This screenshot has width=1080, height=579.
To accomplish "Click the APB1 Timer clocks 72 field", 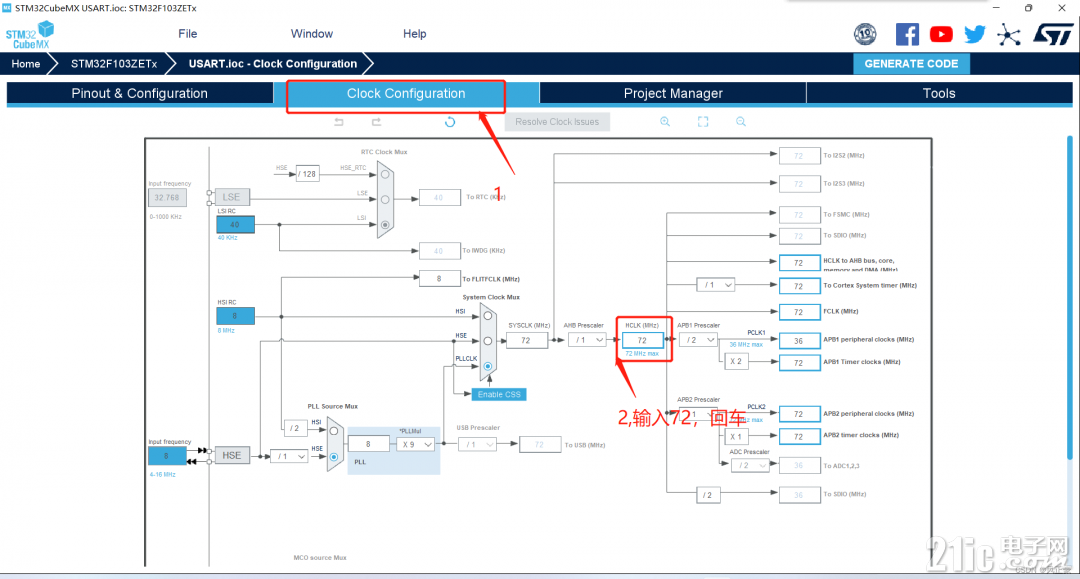I will coord(799,363).
